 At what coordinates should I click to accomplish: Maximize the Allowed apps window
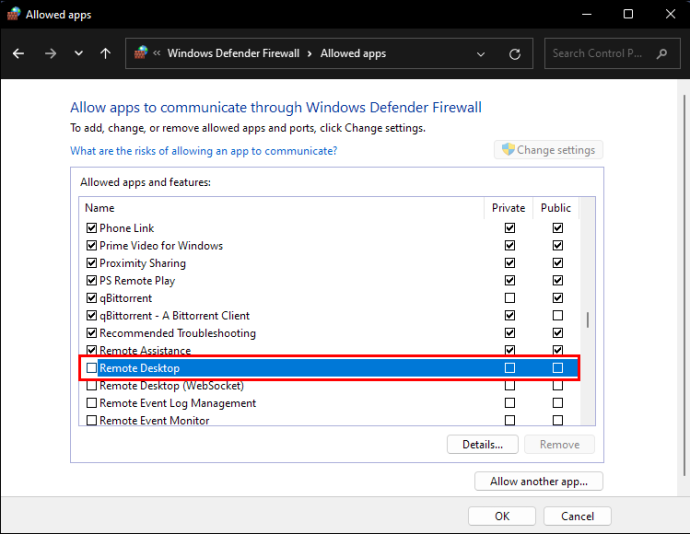click(x=628, y=14)
